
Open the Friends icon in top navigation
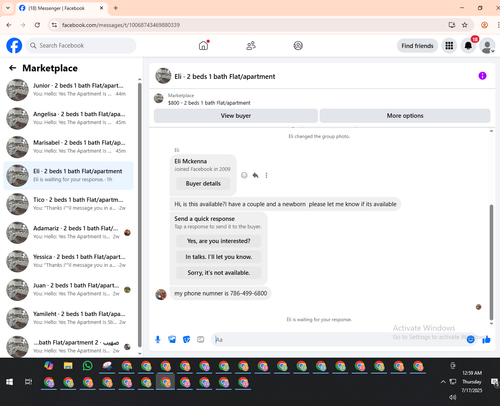251,45
